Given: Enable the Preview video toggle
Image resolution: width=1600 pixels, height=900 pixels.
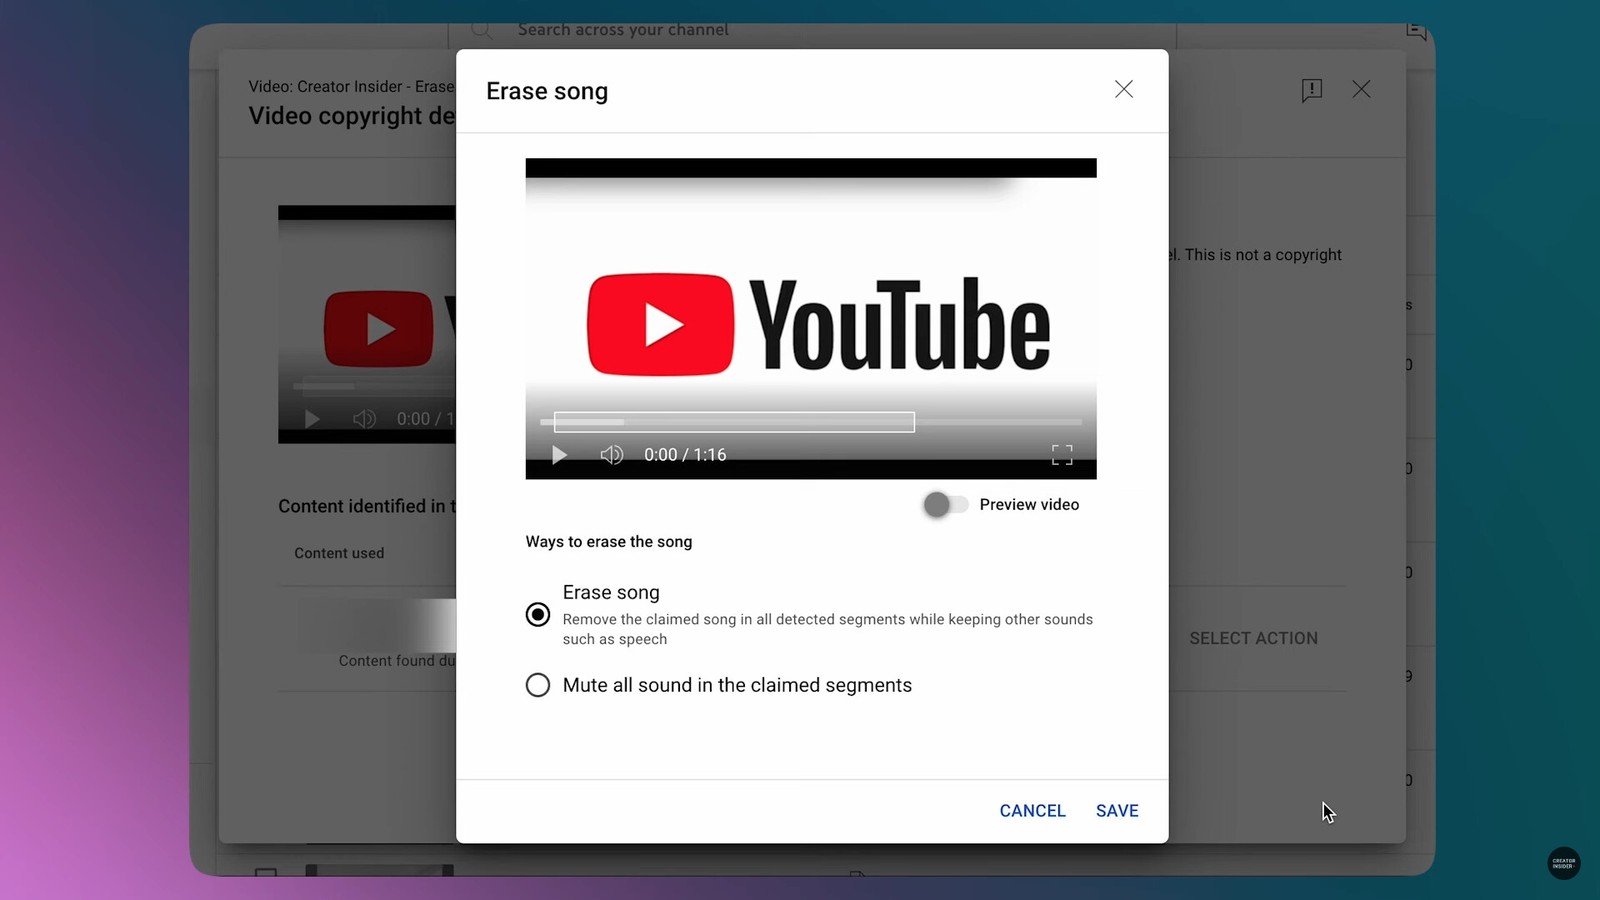Looking at the screenshot, I should click(x=945, y=505).
